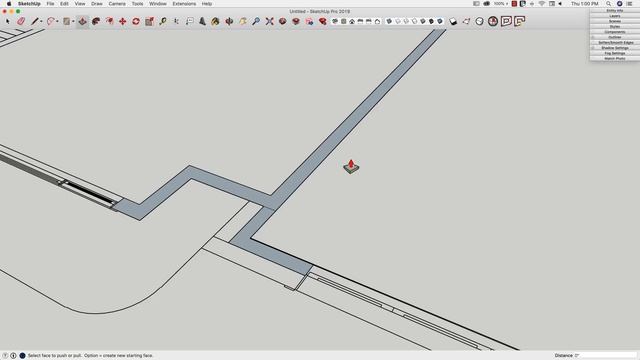Open the Apple menu
Viewport: 640px width, 360px height.
(9, 4)
